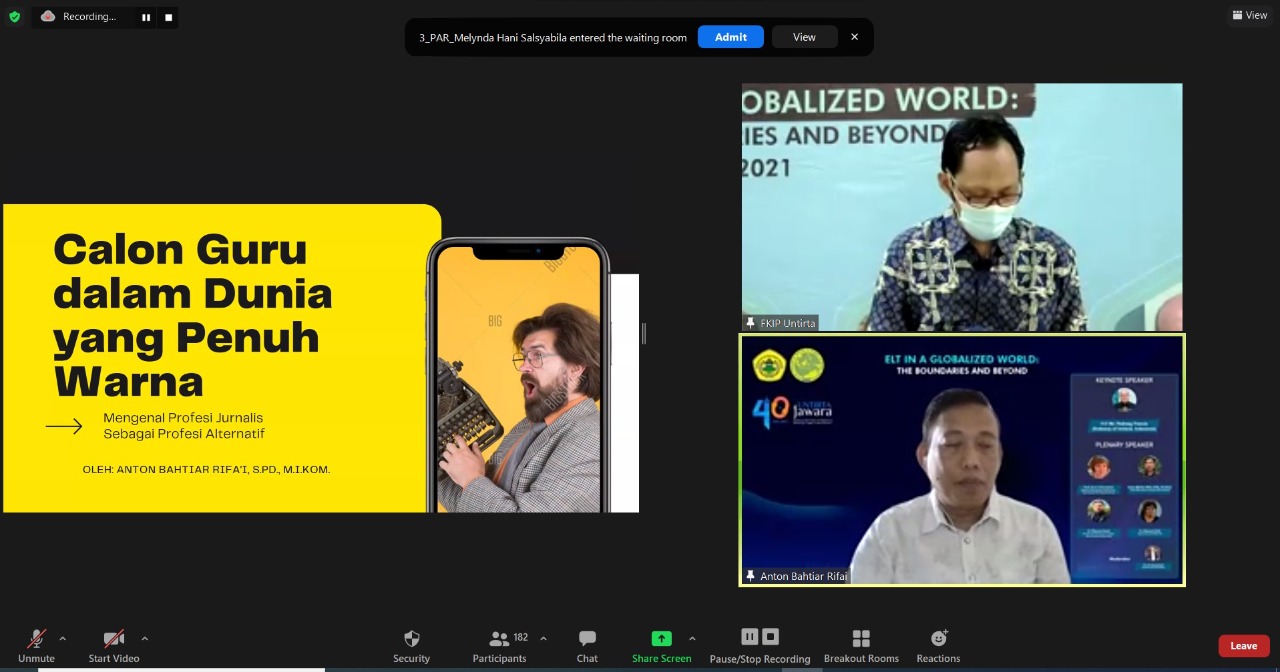Stop recording from the top recording indicator

coord(168,17)
